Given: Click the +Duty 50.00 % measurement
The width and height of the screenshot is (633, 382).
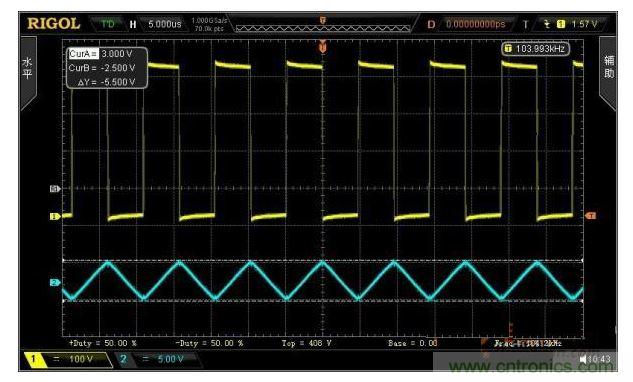Looking at the screenshot, I should [x=103, y=343].
